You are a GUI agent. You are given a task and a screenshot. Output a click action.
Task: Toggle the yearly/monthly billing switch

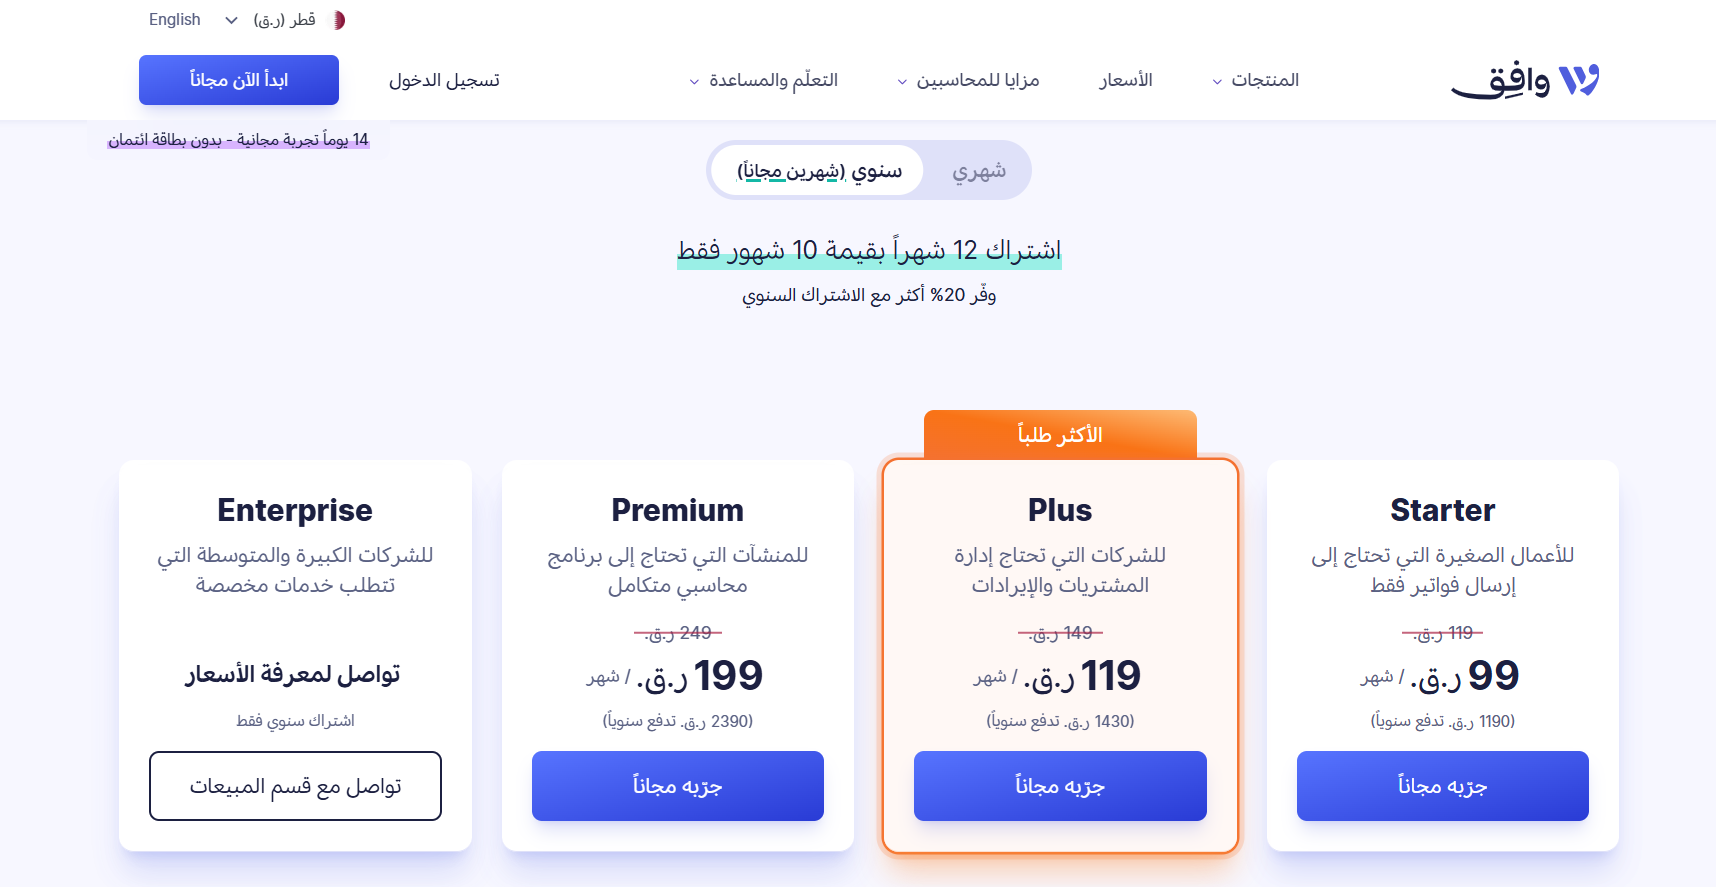[x=868, y=170]
